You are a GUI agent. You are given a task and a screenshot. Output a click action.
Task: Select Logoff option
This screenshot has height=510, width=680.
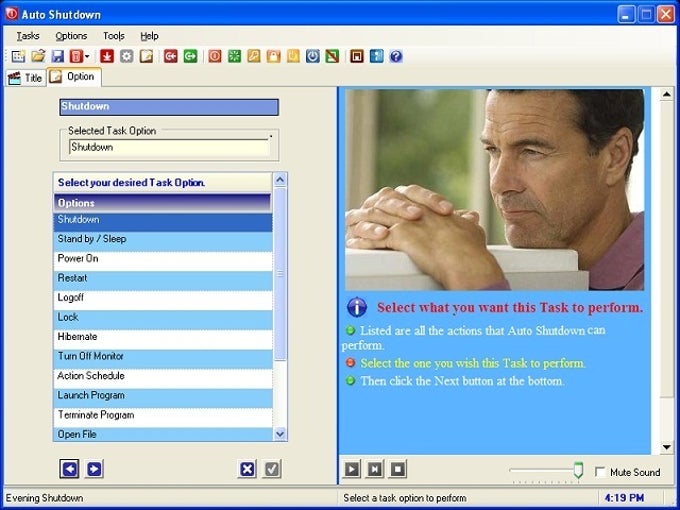163,300
